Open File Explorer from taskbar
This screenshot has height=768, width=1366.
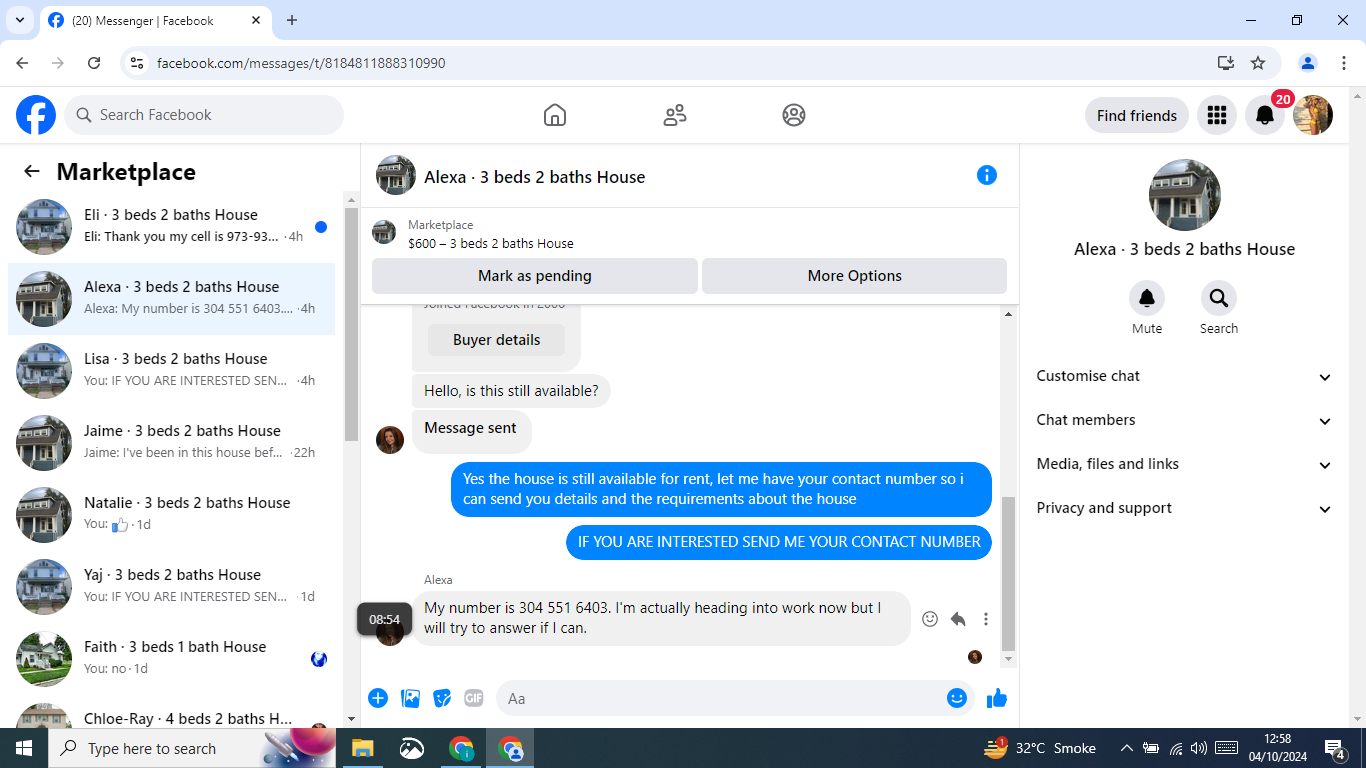pos(362,748)
